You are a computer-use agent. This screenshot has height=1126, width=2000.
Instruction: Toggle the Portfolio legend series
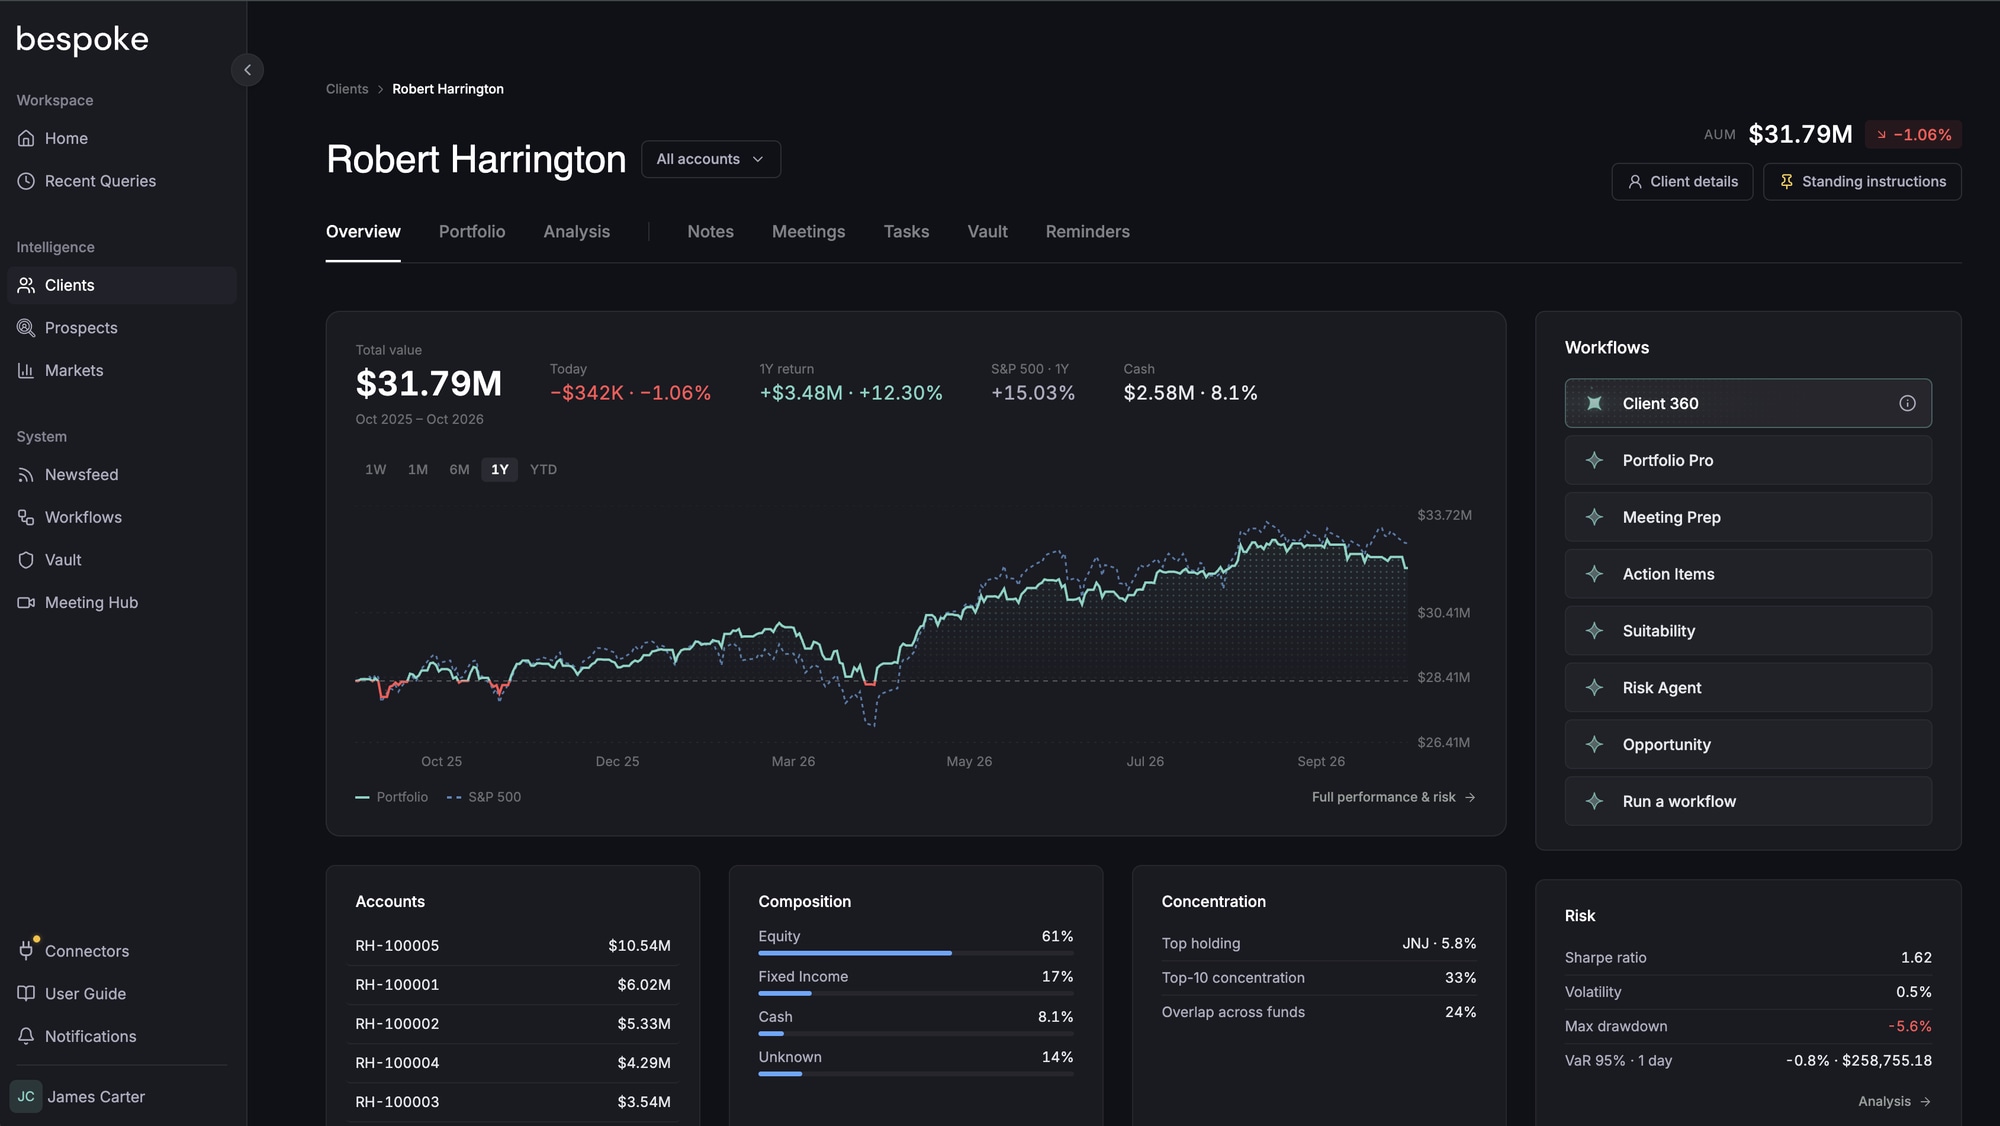pos(391,797)
